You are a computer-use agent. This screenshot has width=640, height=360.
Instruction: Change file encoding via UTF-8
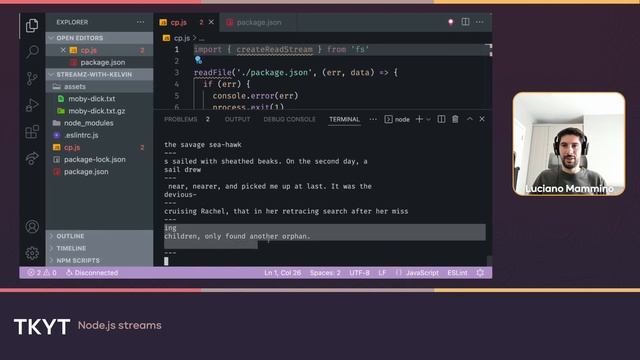359,273
